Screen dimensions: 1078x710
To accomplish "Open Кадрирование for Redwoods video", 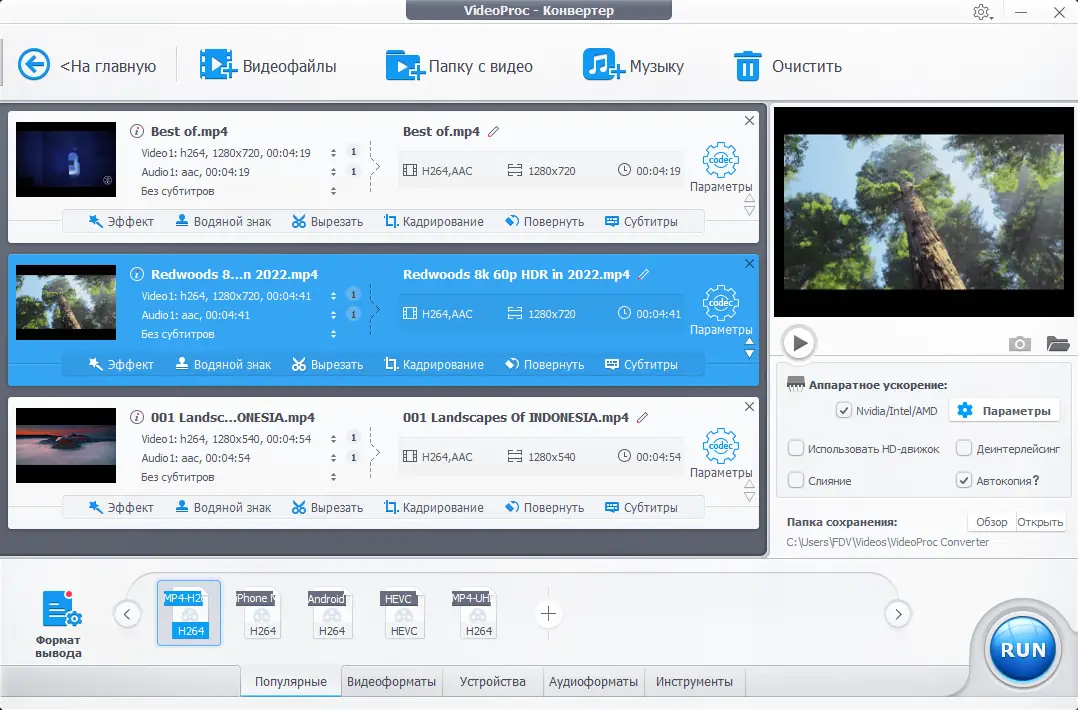I will (434, 364).
